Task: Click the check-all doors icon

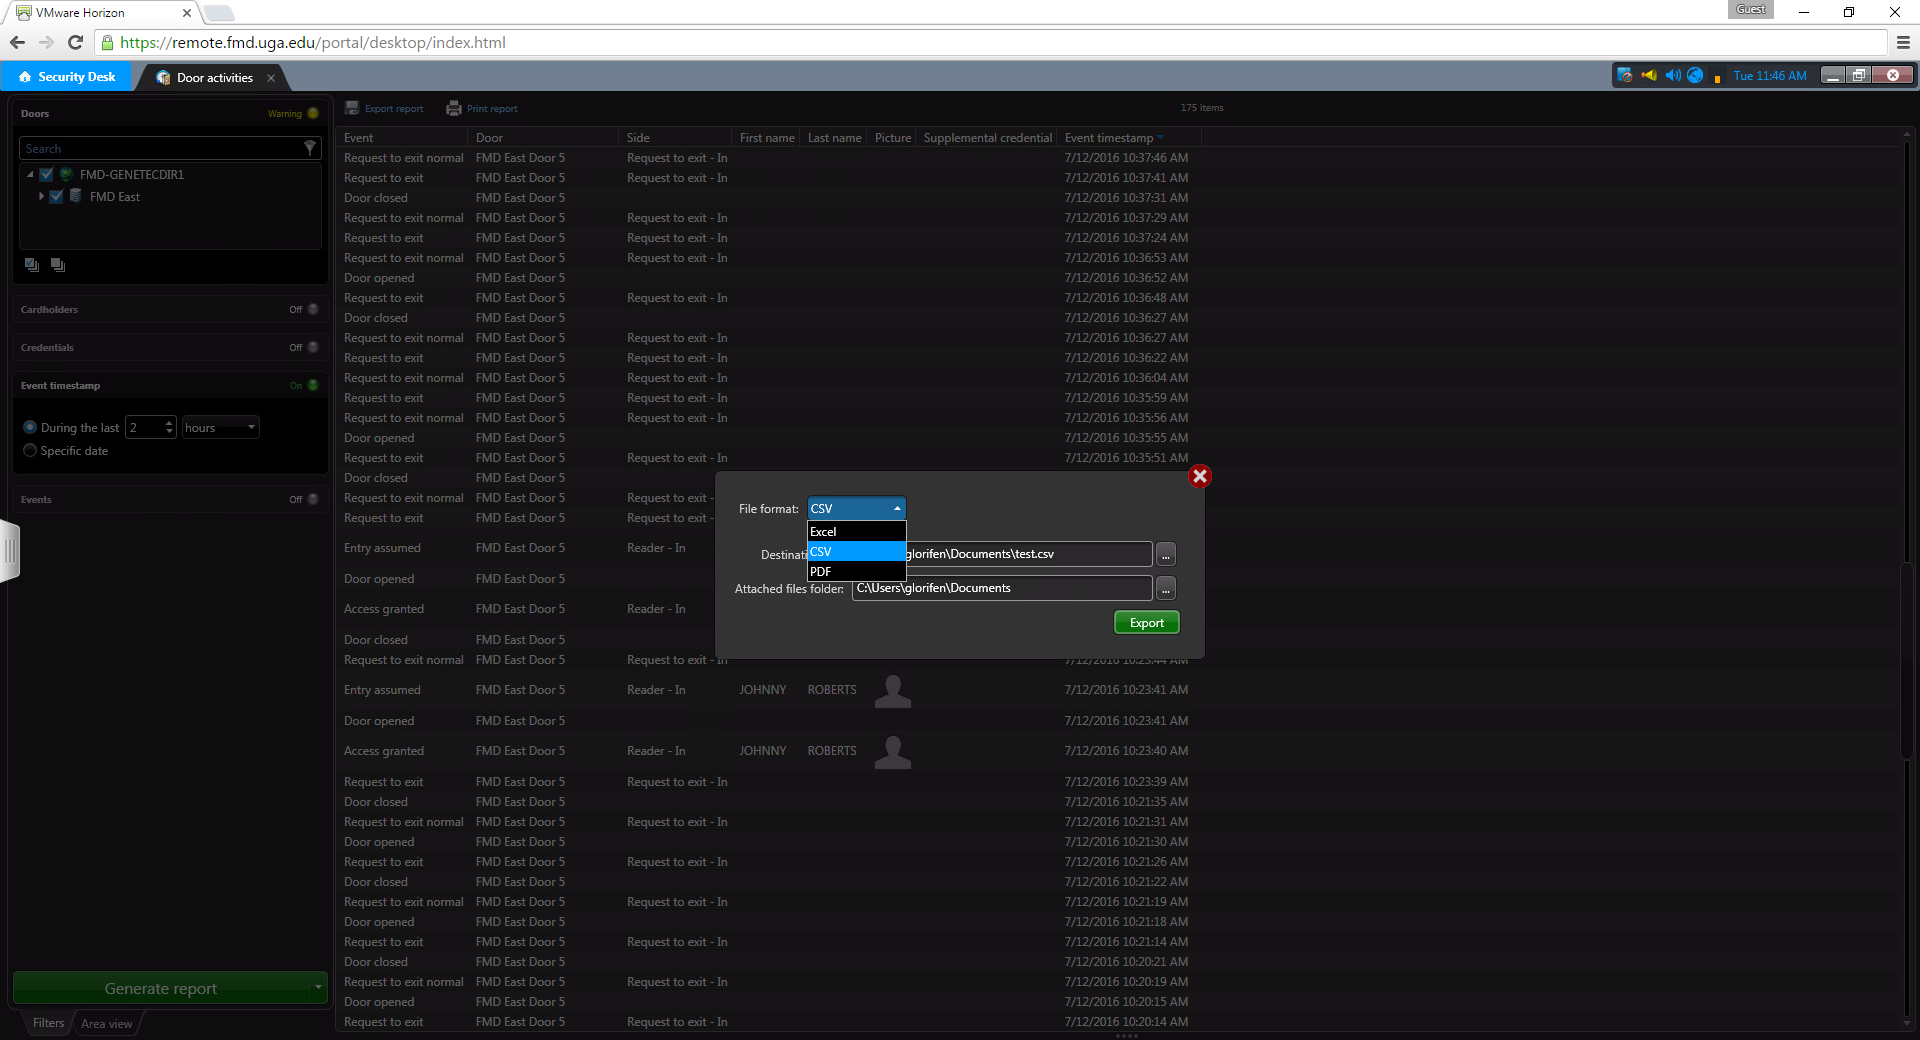Action: point(32,265)
